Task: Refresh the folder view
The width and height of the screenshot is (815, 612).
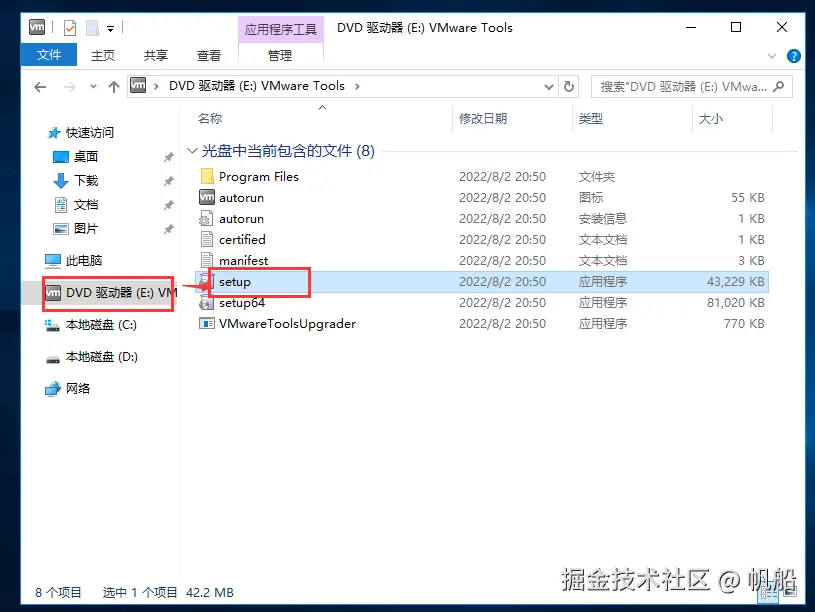Action: (569, 87)
